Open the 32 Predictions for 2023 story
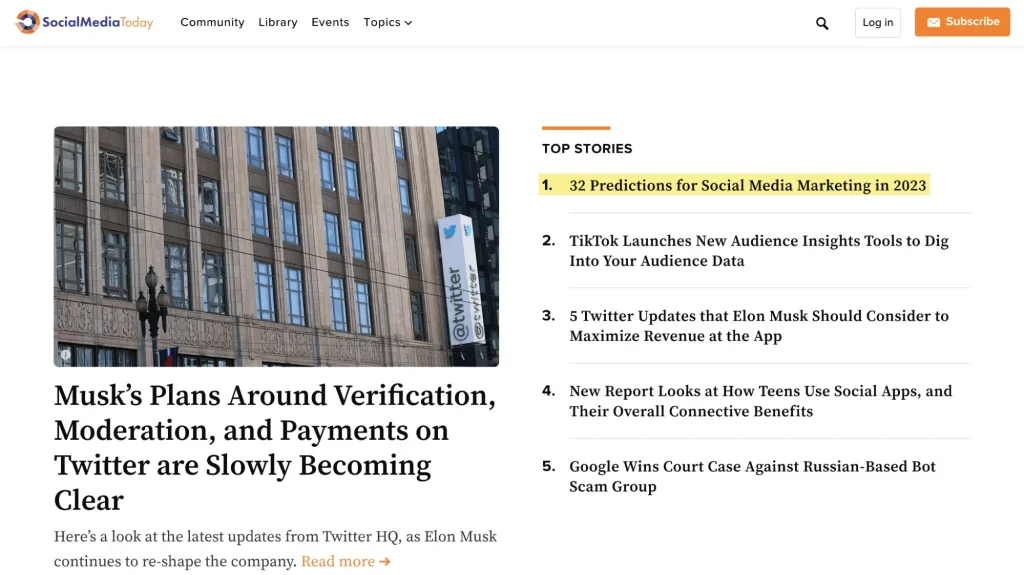The image size is (1024, 575). [x=747, y=185]
